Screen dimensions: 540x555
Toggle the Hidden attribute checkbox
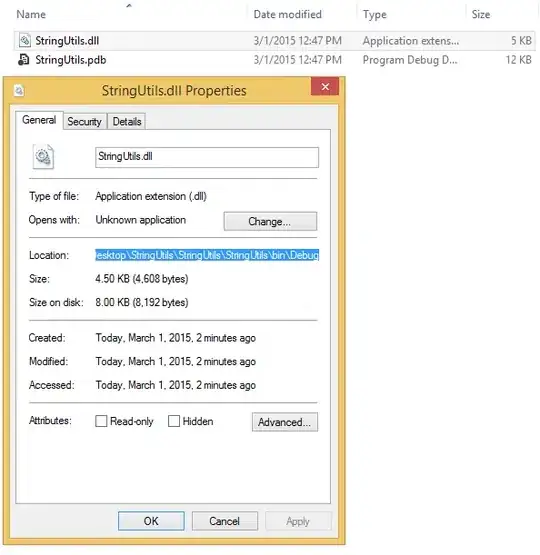click(x=173, y=421)
